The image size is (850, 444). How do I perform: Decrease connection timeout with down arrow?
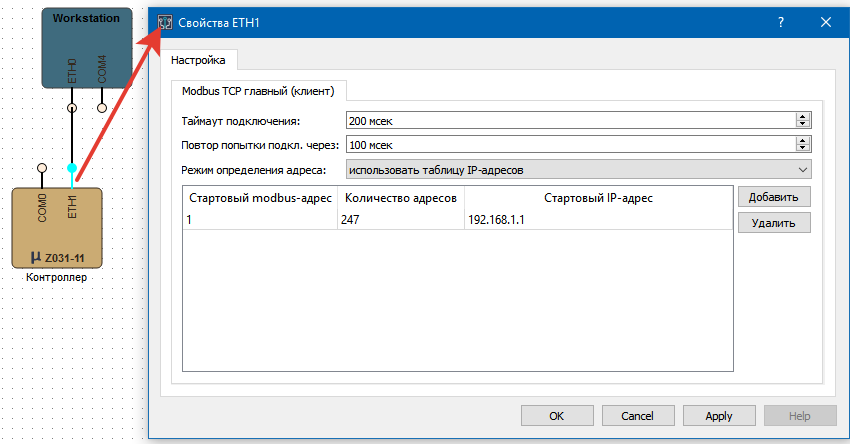pos(803,124)
